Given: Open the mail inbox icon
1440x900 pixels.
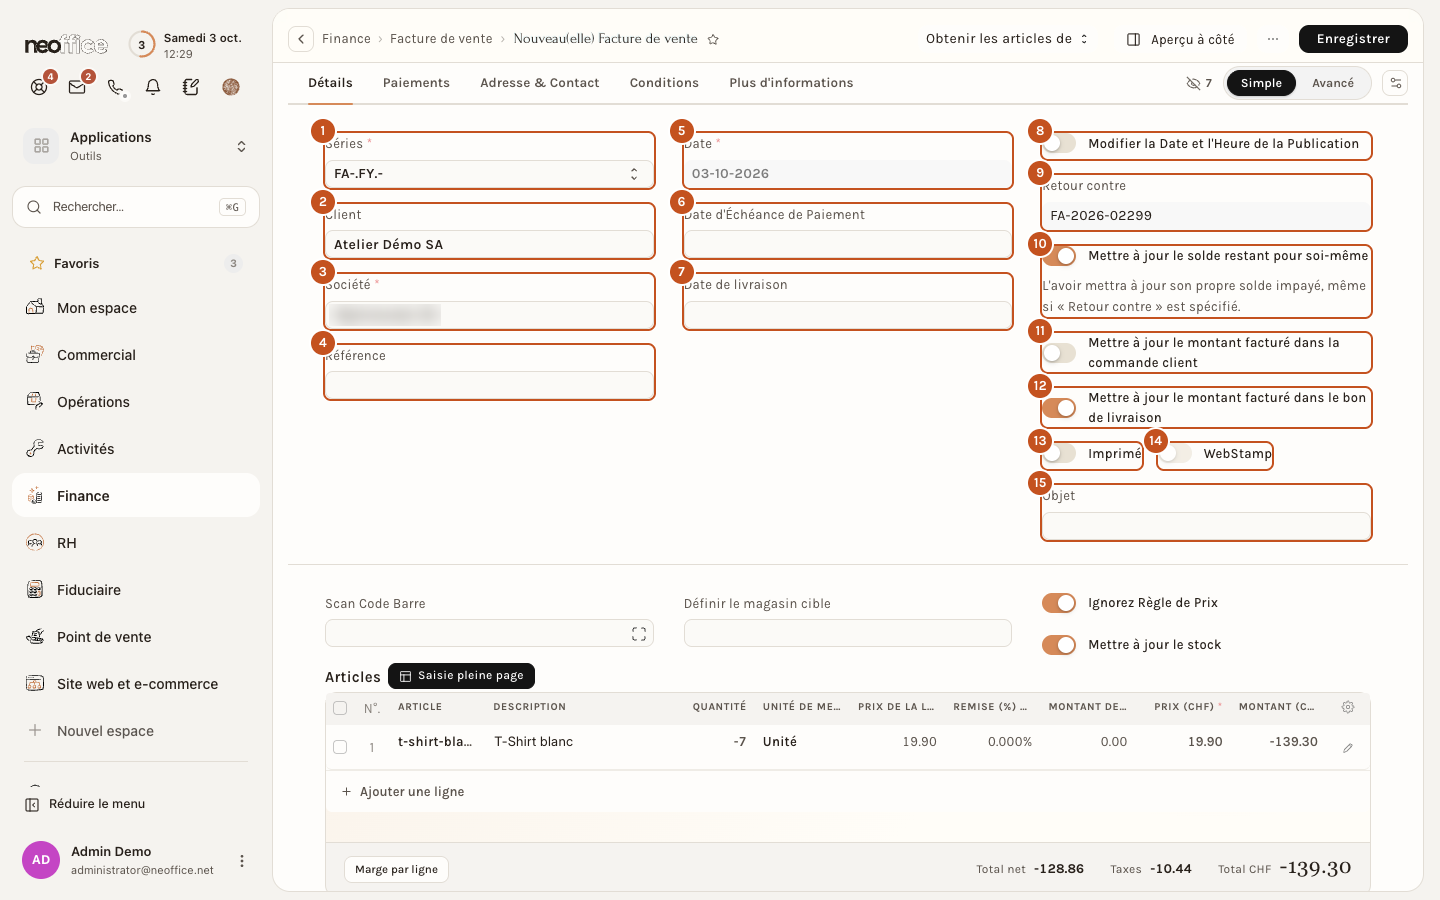Looking at the screenshot, I should click(x=77, y=87).
